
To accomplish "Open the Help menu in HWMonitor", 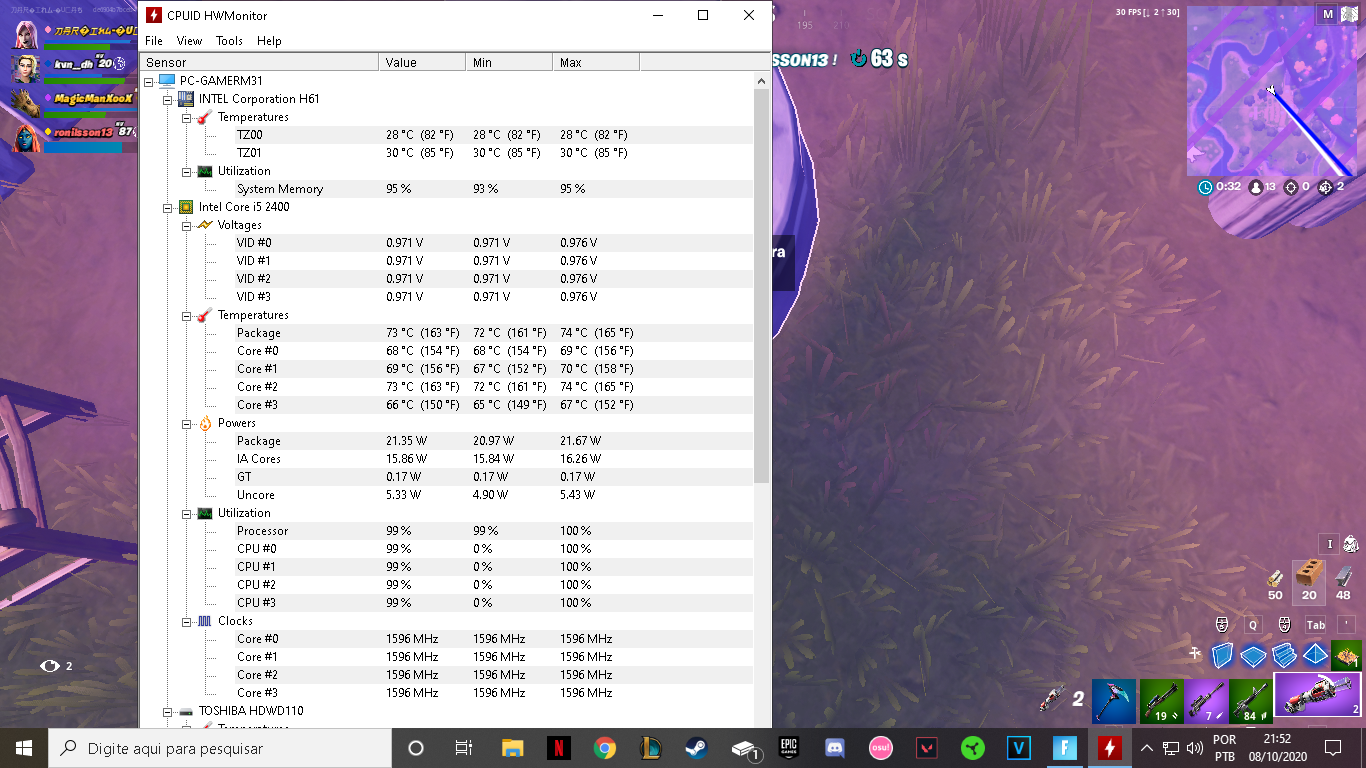I will pos(269,41).
